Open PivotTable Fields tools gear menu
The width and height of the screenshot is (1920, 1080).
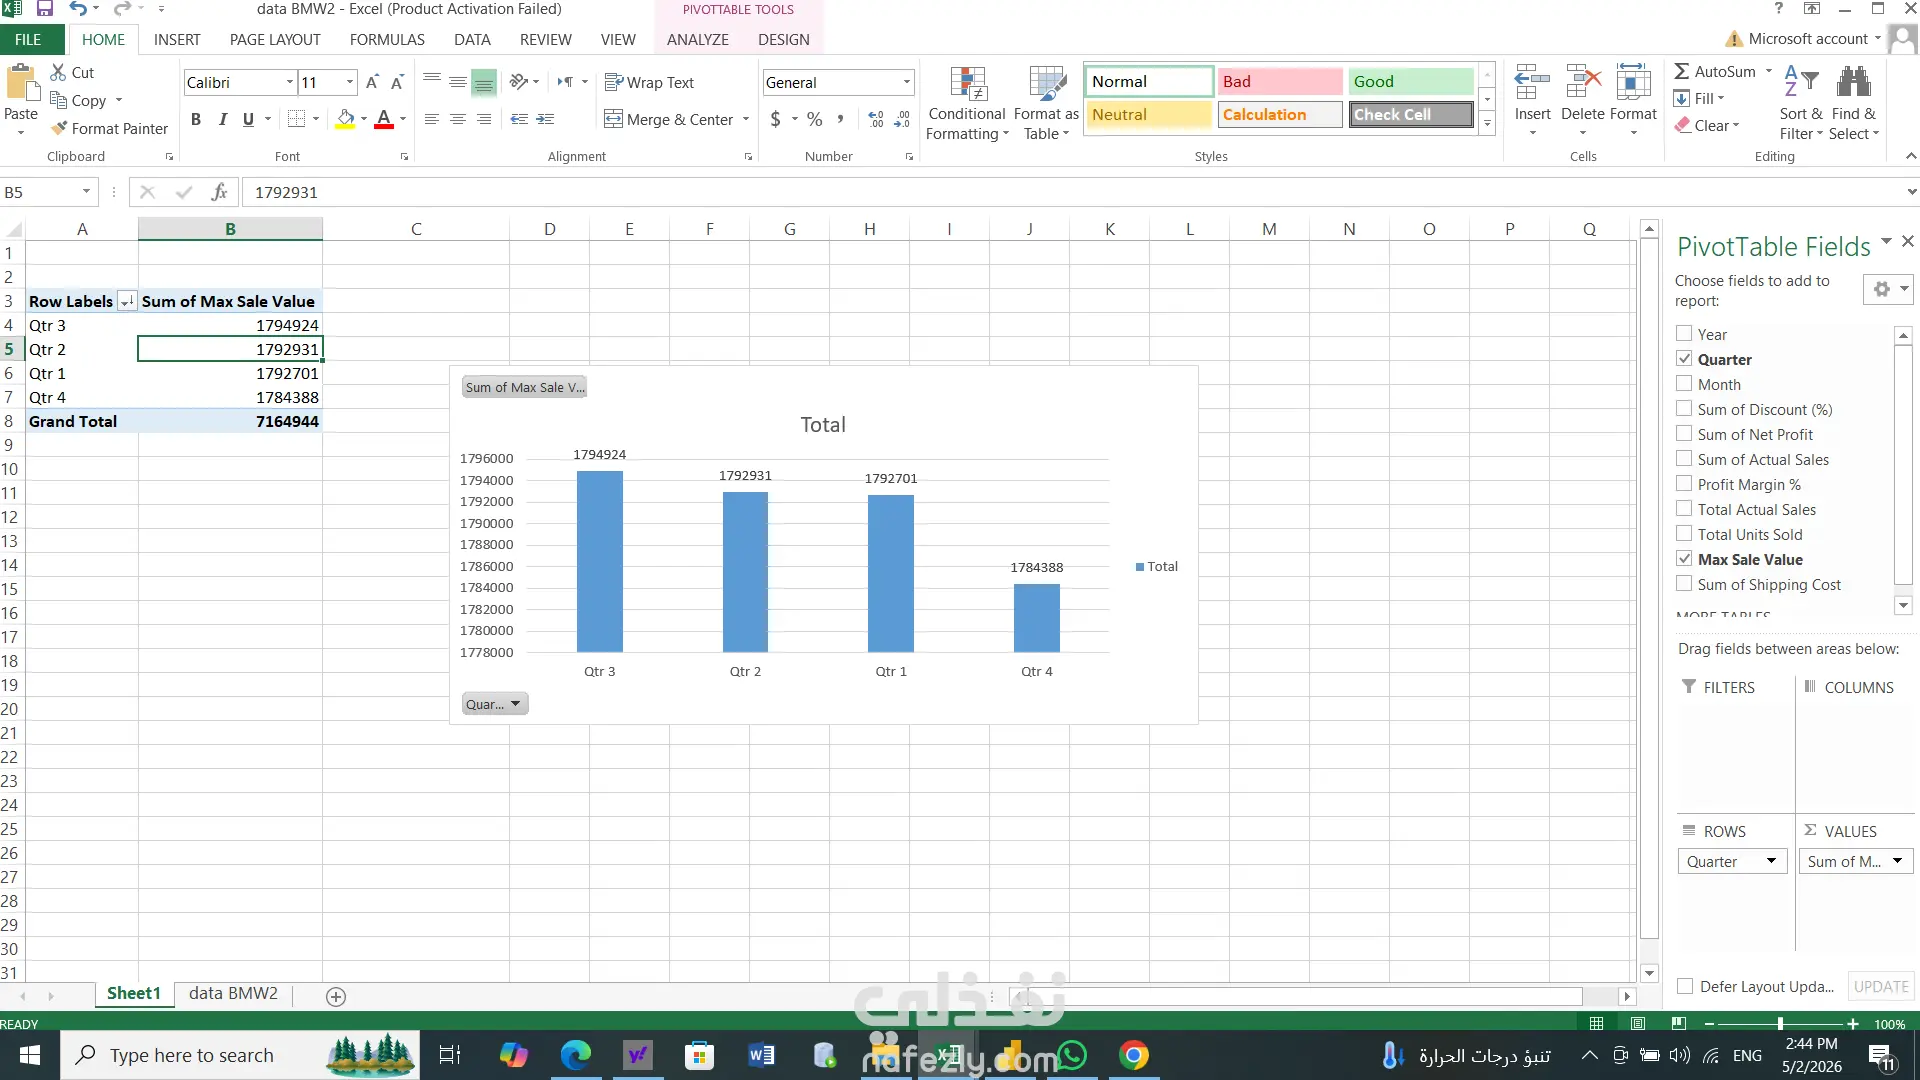[x=1889, y=290]
